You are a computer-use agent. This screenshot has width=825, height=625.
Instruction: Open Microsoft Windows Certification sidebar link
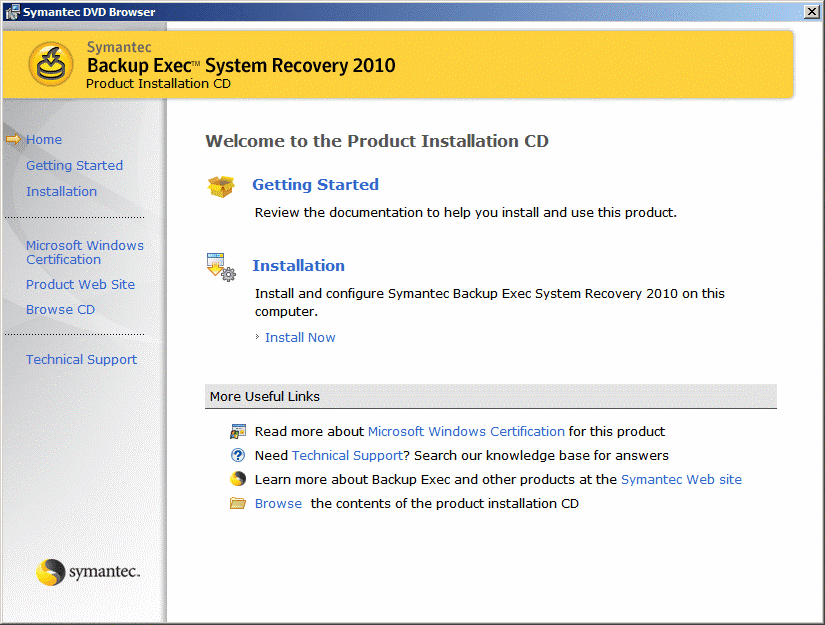tap(84, 252)
